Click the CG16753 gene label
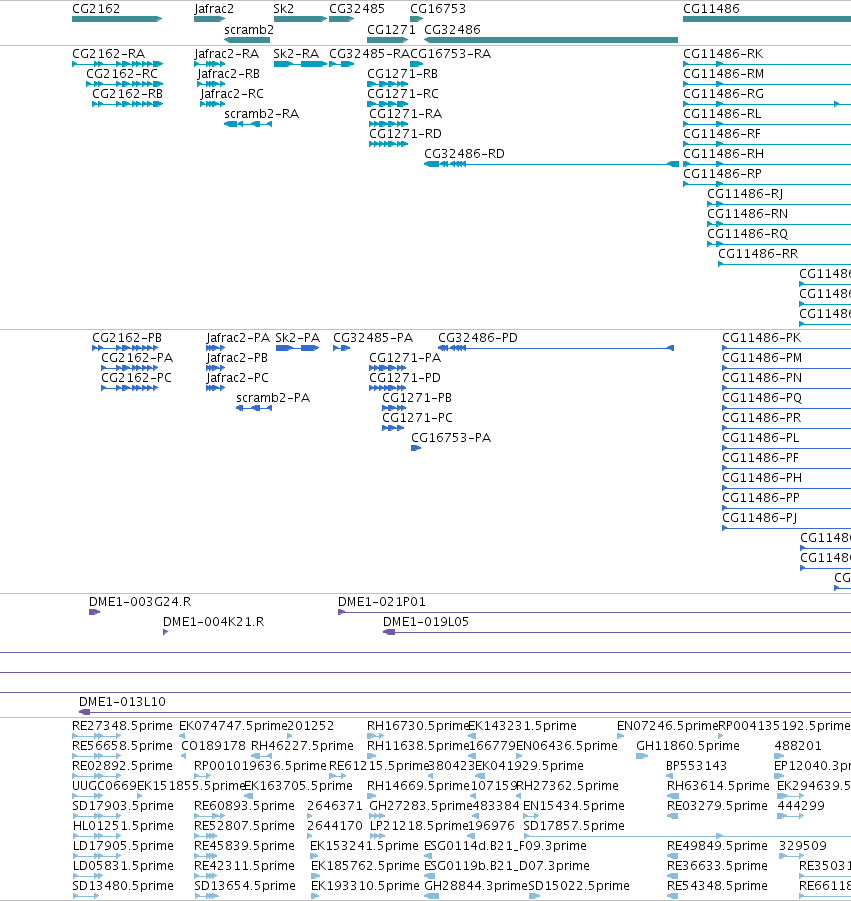This screenshot has height=901, width=851. tap(438, 9)
